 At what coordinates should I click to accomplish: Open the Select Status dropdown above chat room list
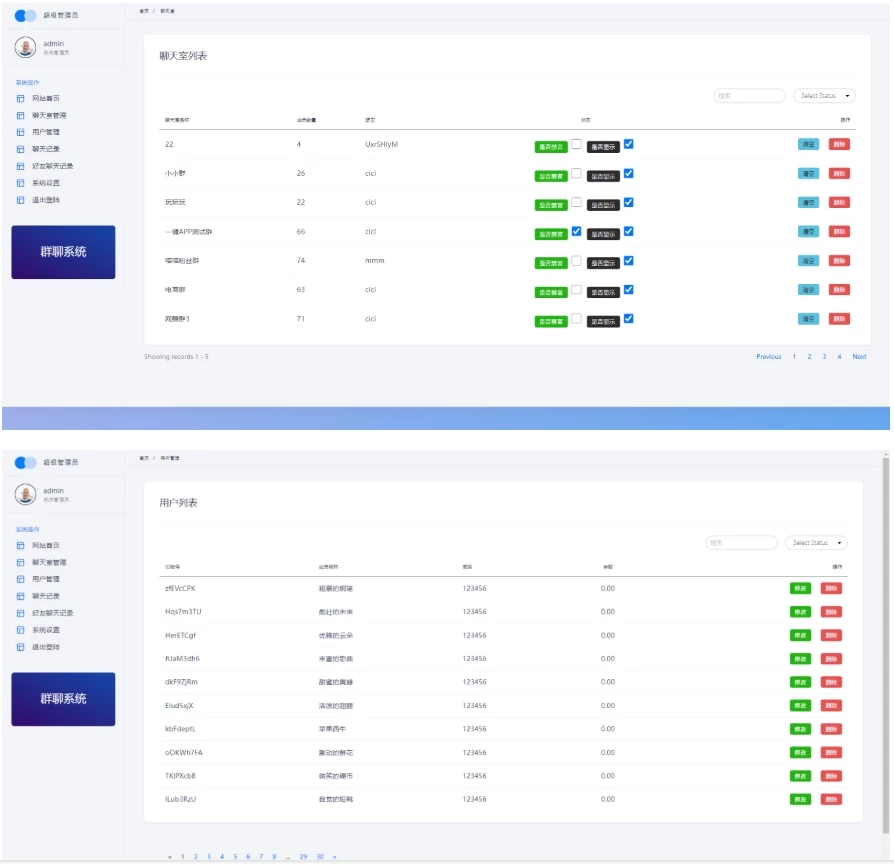[823, 96]
